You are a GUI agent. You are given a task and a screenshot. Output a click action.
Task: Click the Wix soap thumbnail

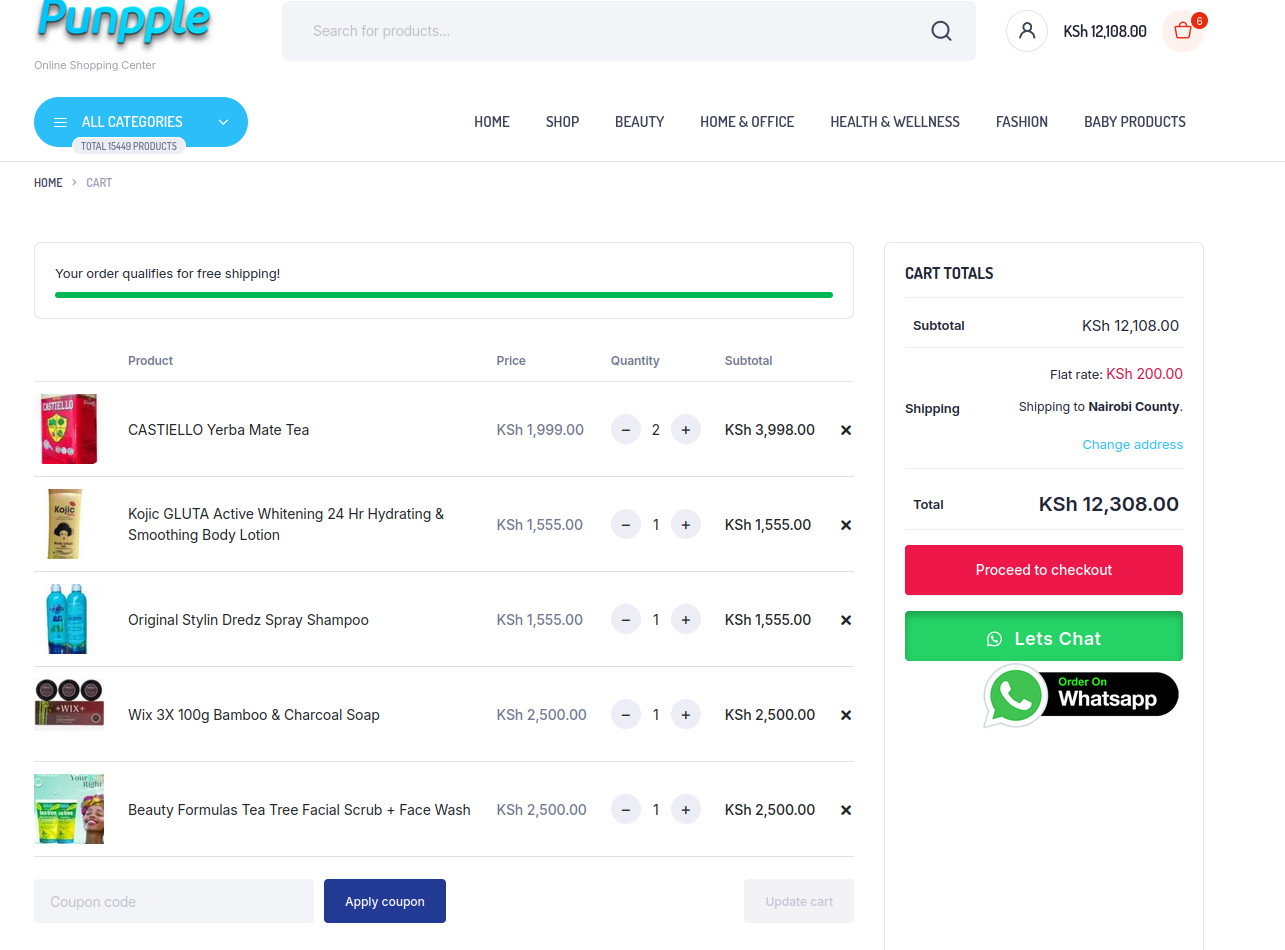pyautogui.click(x=69, y=703)
